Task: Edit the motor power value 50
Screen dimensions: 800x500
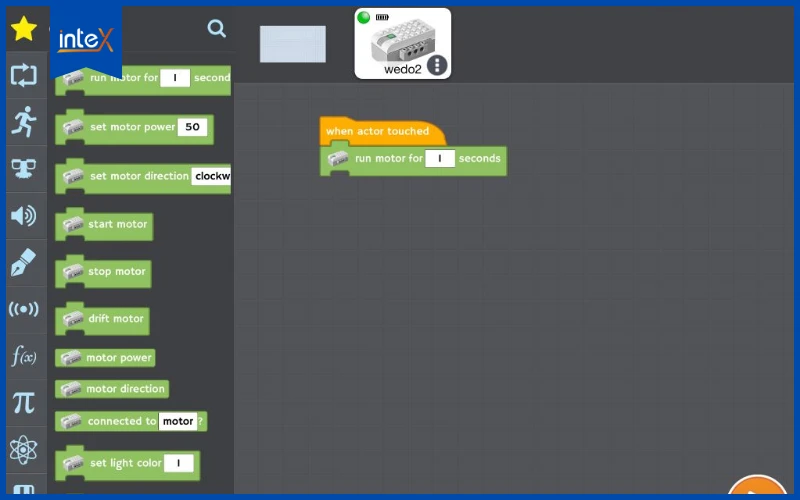Action: pyautogui.click(x=192, y=127)
